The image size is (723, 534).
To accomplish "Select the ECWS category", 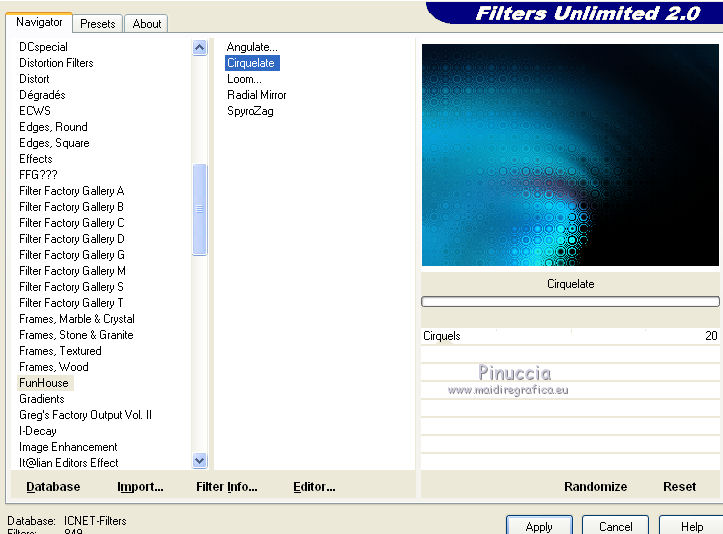I will [x=35, y=111].
